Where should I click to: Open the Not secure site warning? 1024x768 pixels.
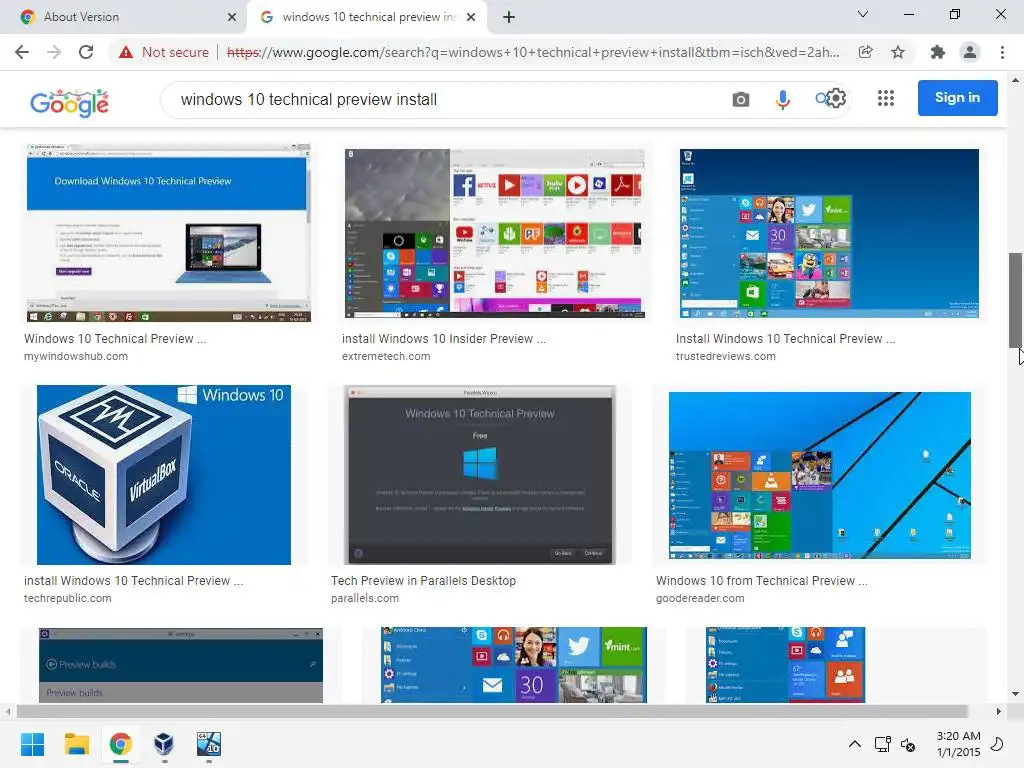click(163, 52)
